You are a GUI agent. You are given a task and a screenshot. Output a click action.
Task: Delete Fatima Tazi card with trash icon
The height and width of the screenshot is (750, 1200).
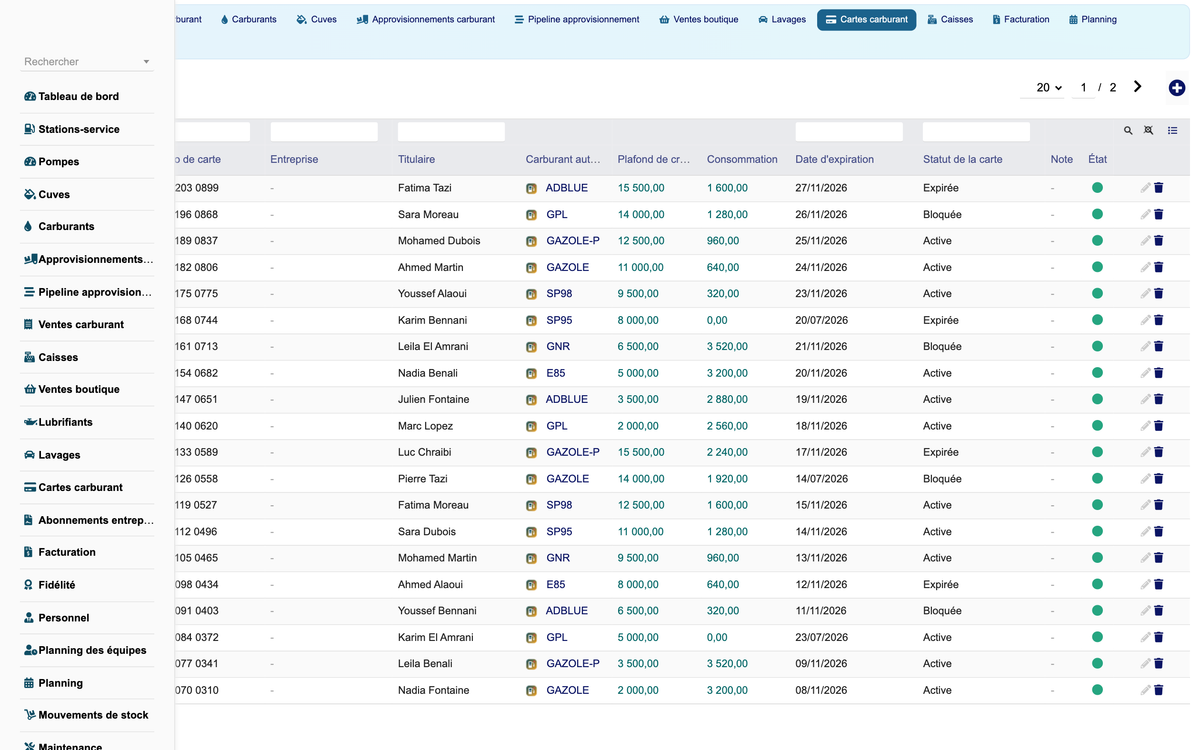coord(1159,188)
